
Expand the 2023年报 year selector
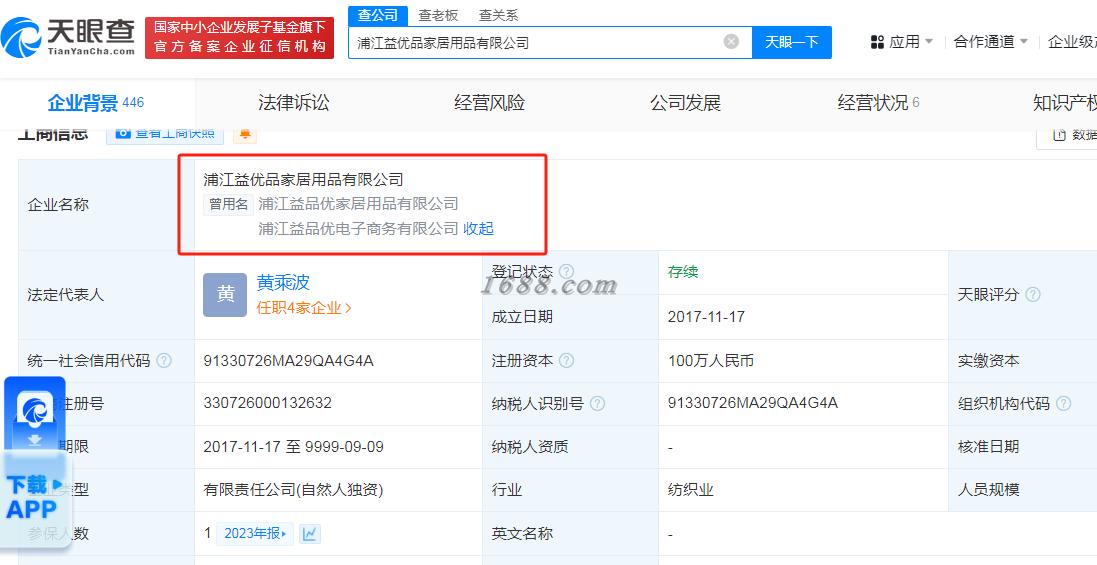(255, 534)
